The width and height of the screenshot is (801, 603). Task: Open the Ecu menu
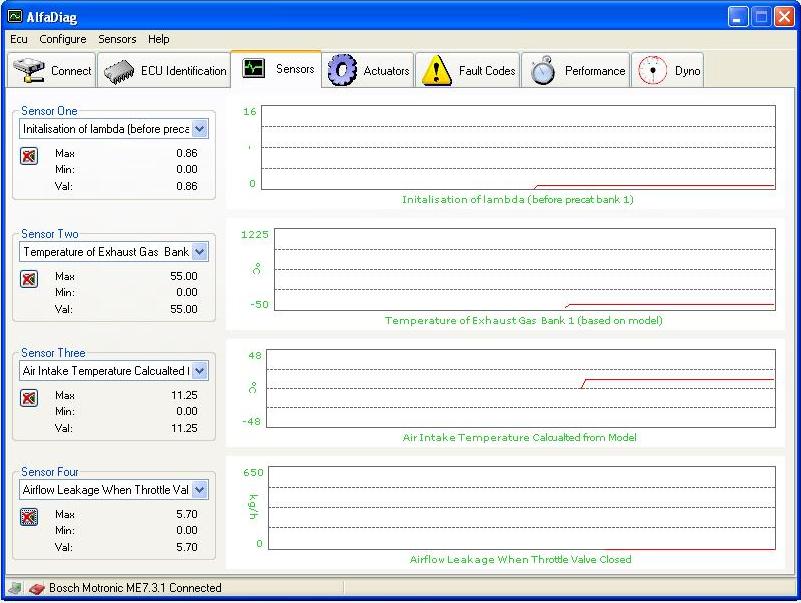pyautogui.click(x=19, y=39)
